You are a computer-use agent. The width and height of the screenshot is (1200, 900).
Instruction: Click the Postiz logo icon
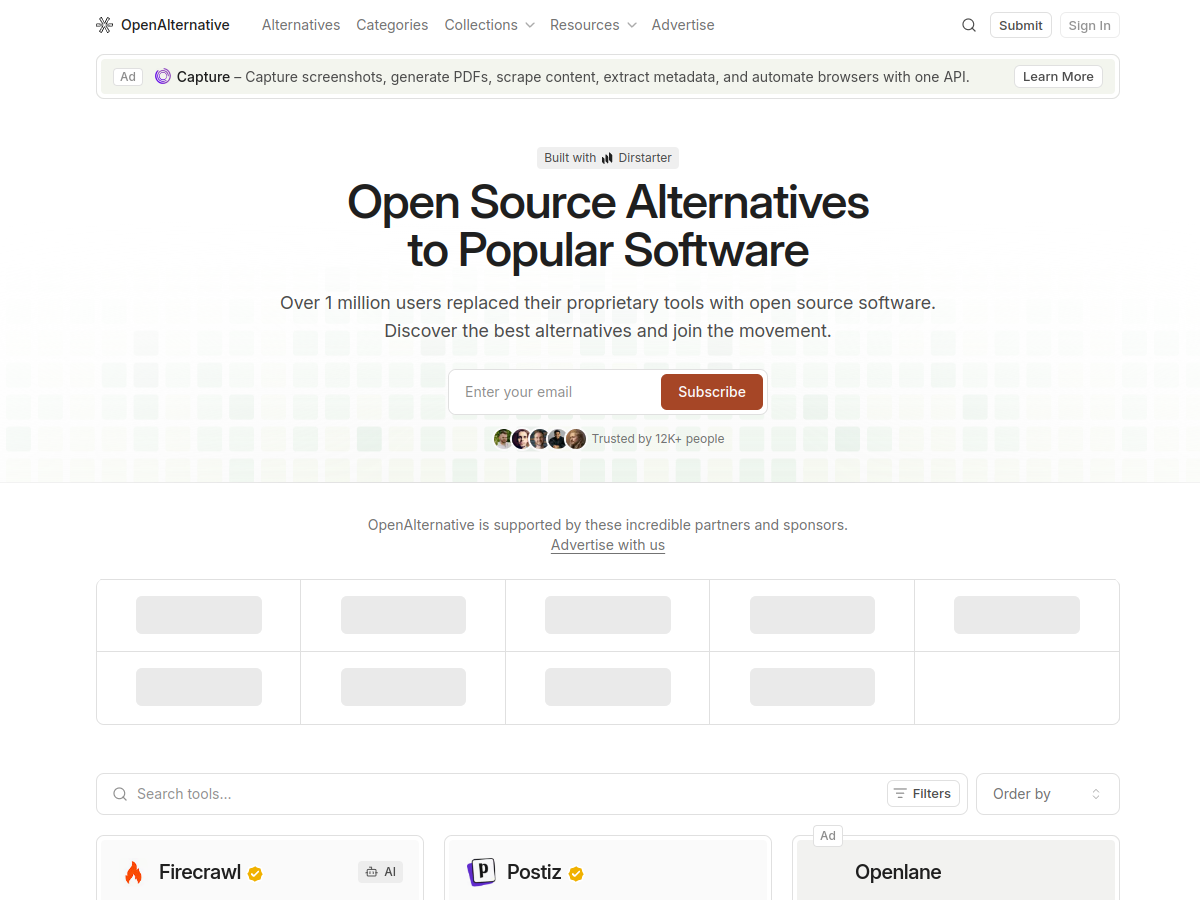482,872
